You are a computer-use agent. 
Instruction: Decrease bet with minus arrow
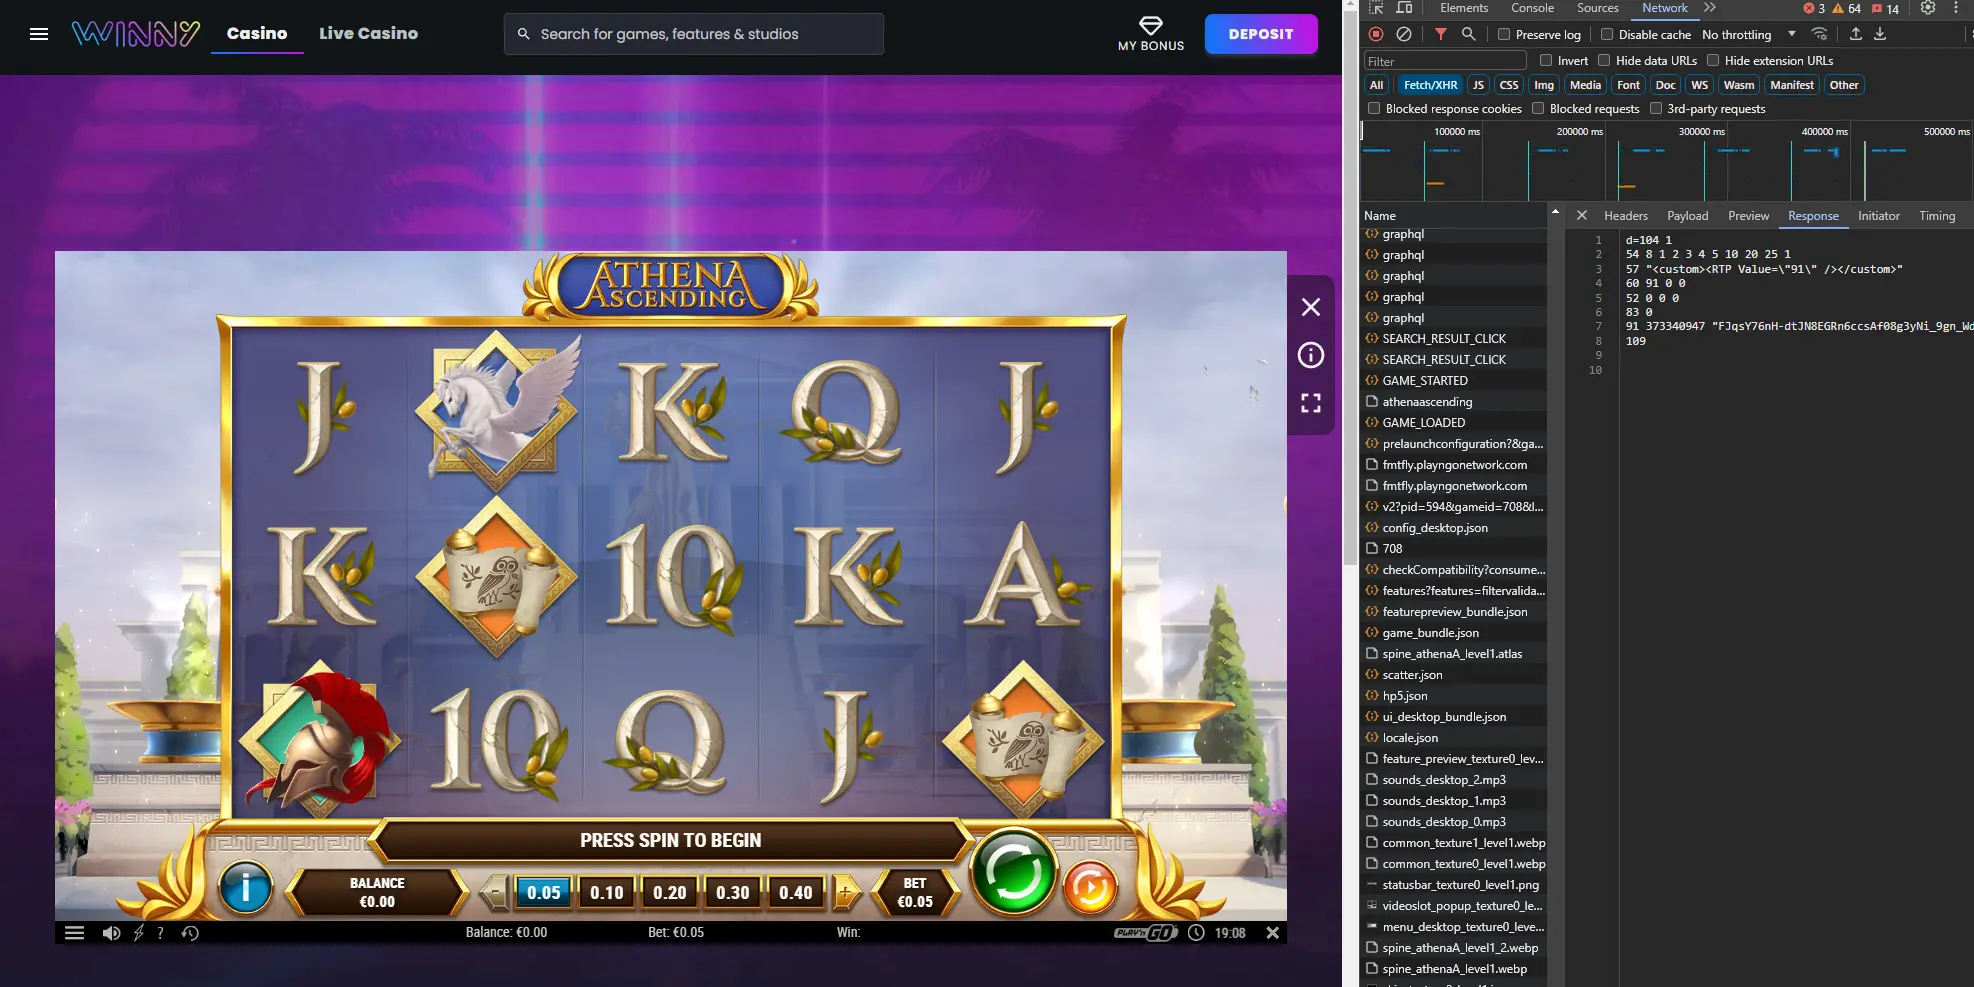(495, 892)
